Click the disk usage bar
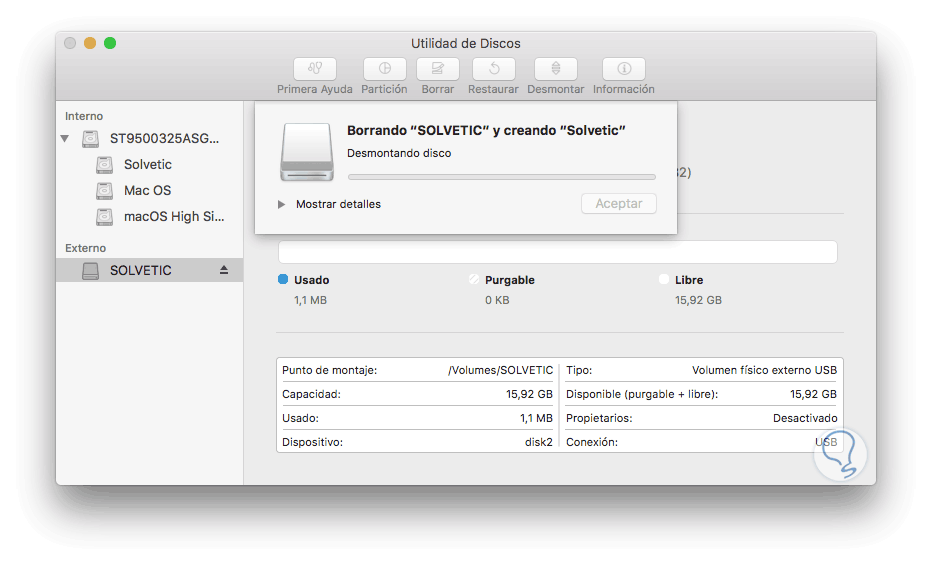This screenshot has width=932, height=565. pos(557,252)
